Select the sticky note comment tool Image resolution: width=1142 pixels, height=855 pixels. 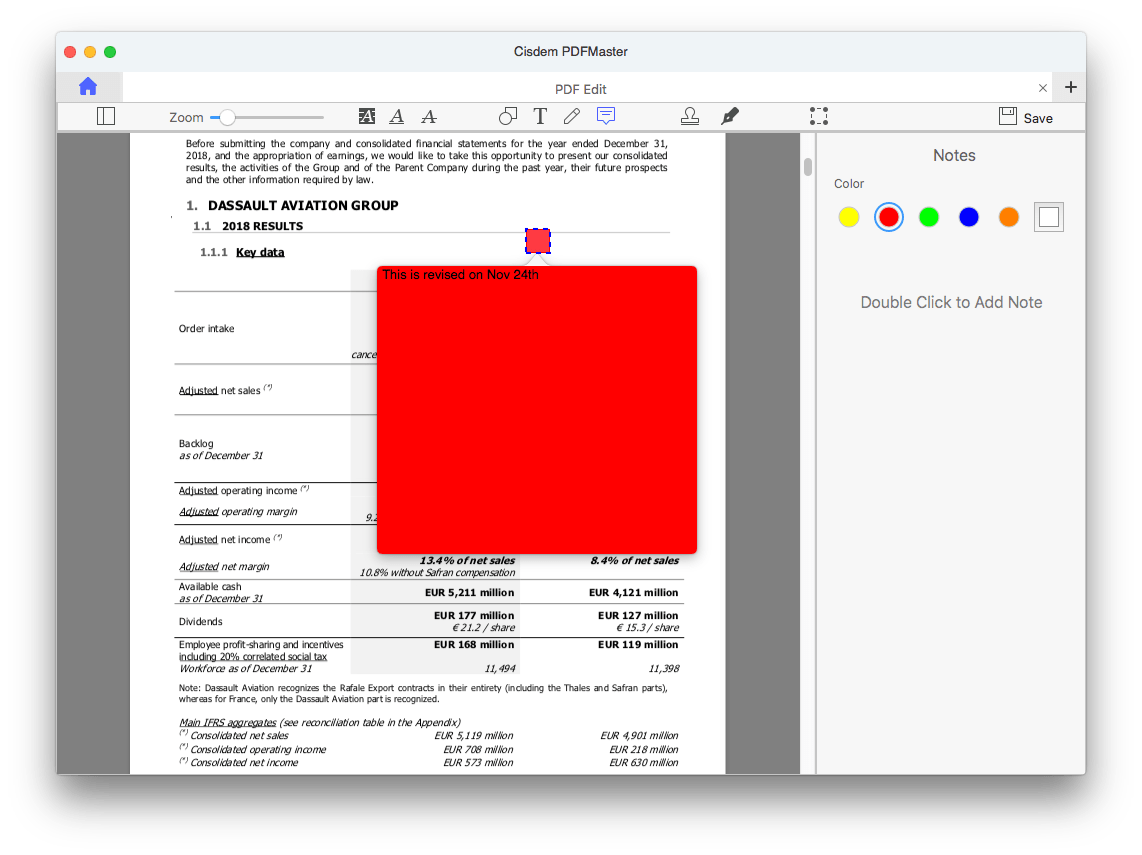coord(606,116)
